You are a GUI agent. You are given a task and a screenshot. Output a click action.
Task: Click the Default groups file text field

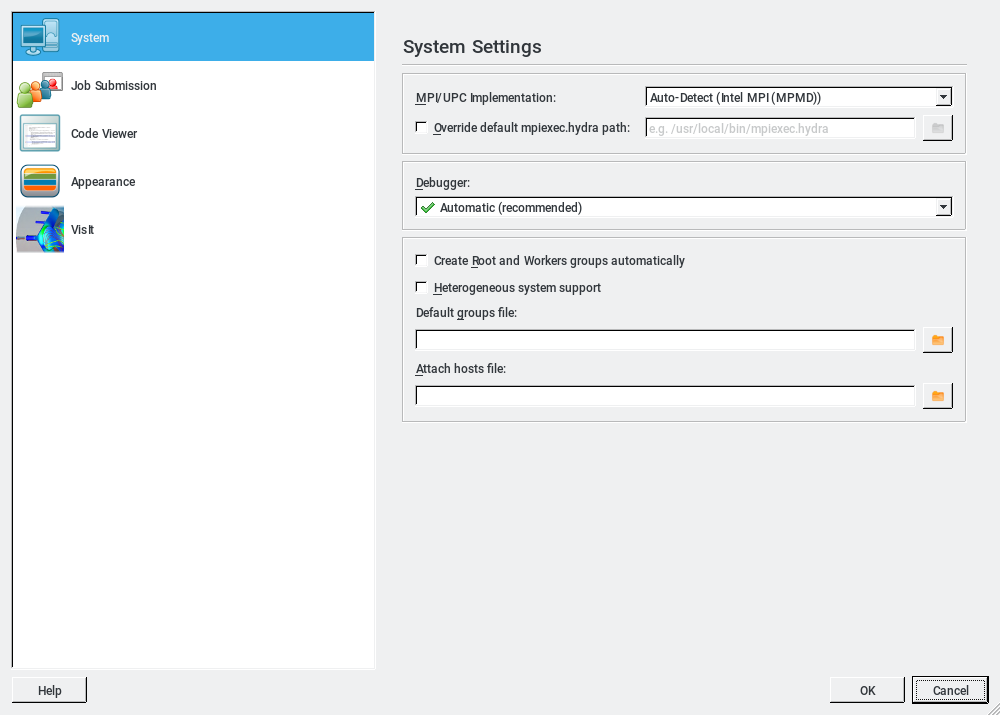click(665, 341)
